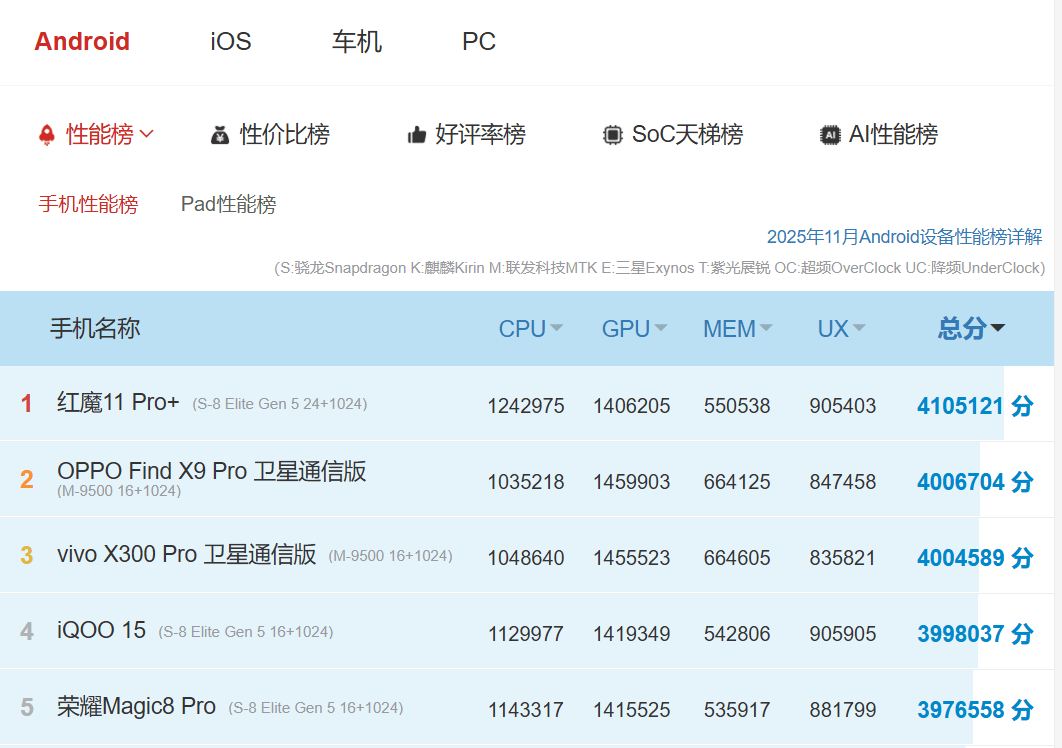
Task: Open the UX column sort dropdown
Action: pos(860,327)
